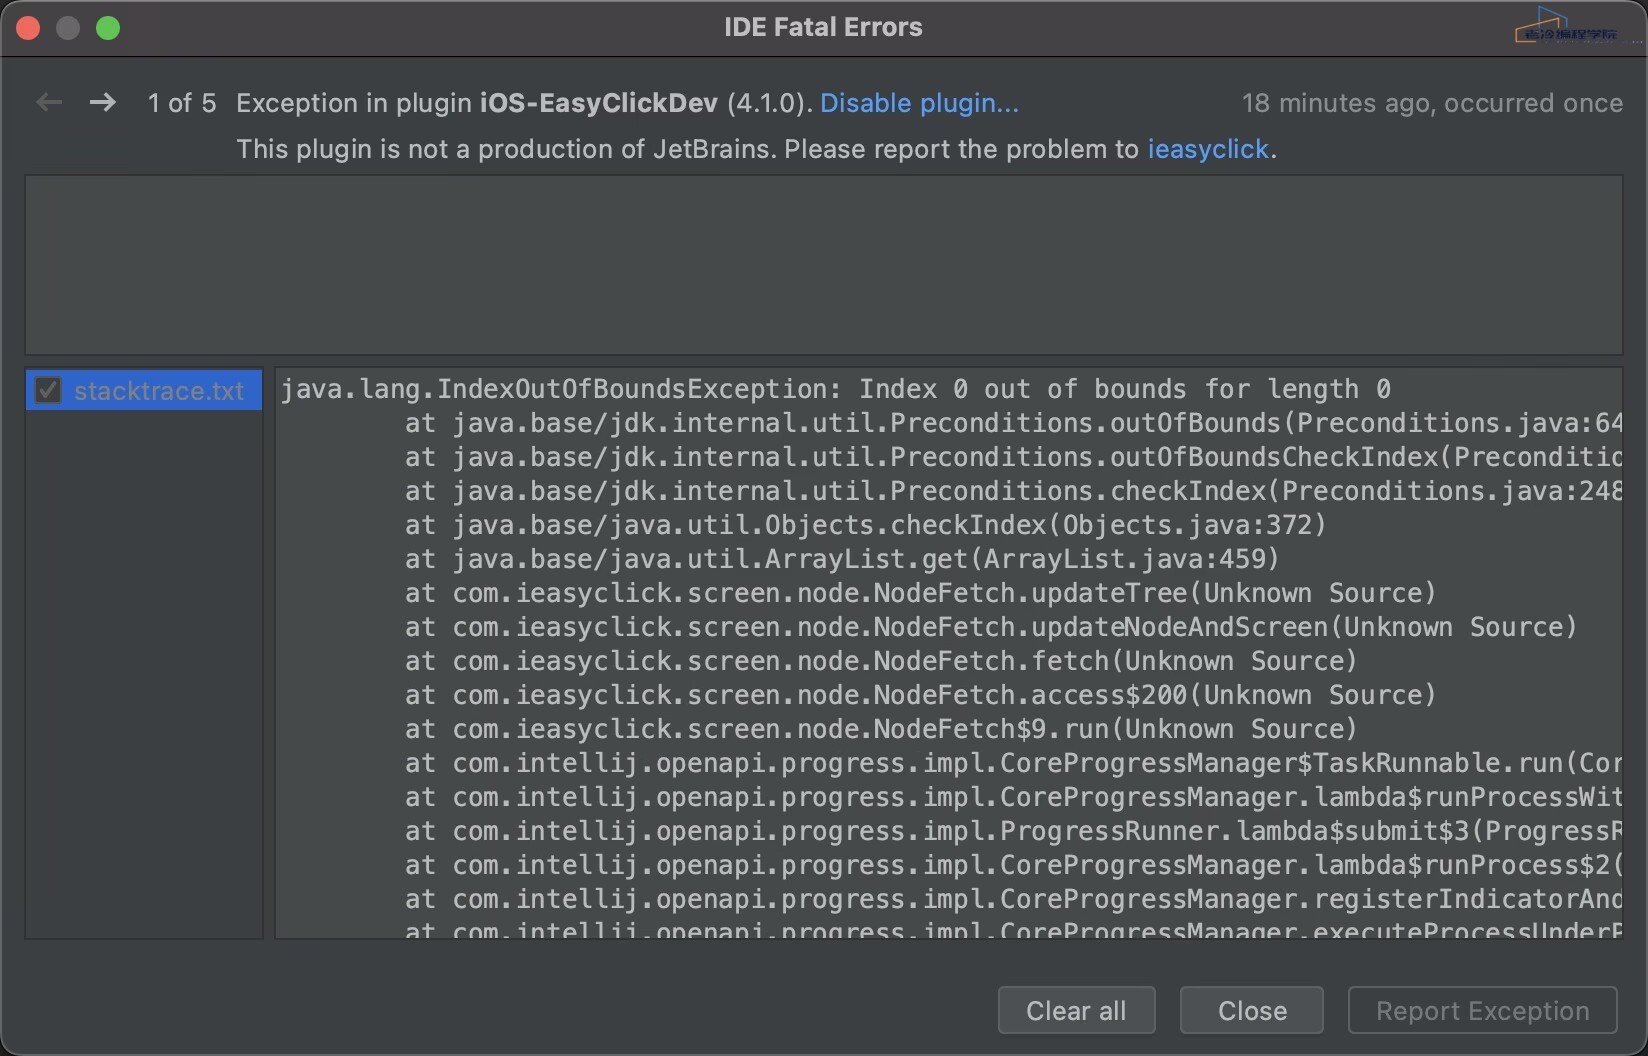Image resolution: width=1648 pixels, height=1056 pixels.
Task: Click the Close button
Action: (1252, 1011)
